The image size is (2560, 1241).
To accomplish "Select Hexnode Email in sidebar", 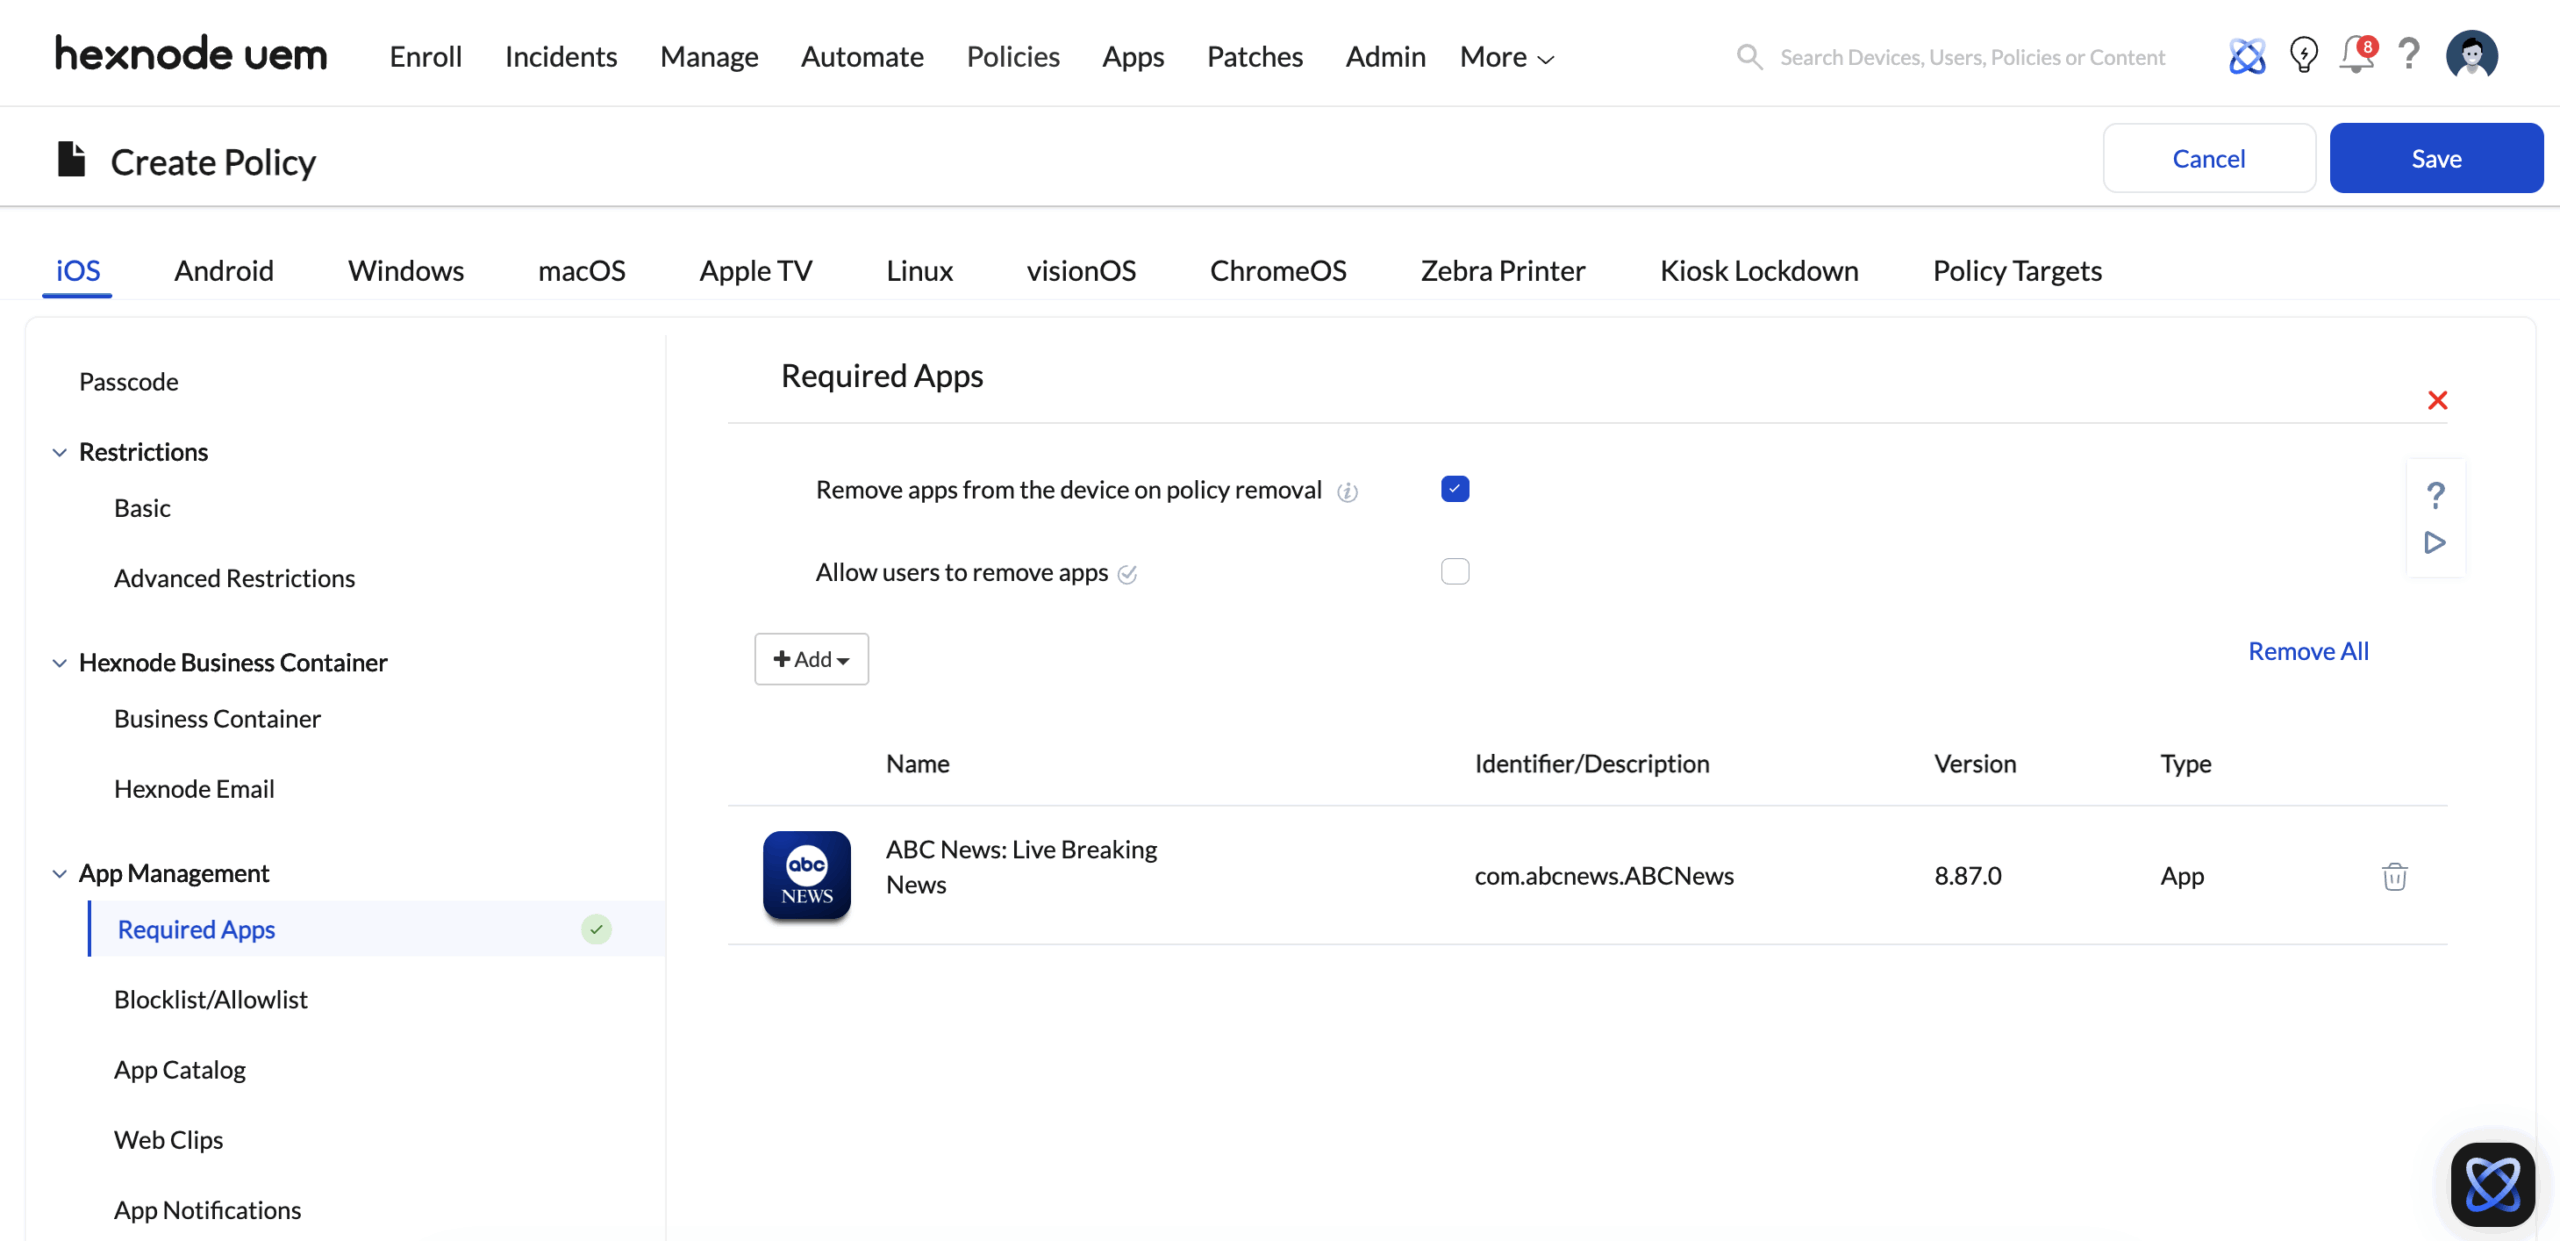I will click(x=194, y=789).
